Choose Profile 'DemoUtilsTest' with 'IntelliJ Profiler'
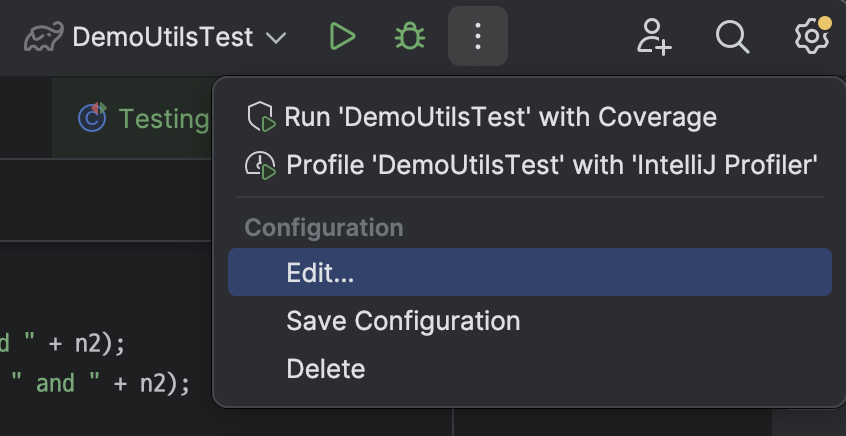 coord(552,165)
